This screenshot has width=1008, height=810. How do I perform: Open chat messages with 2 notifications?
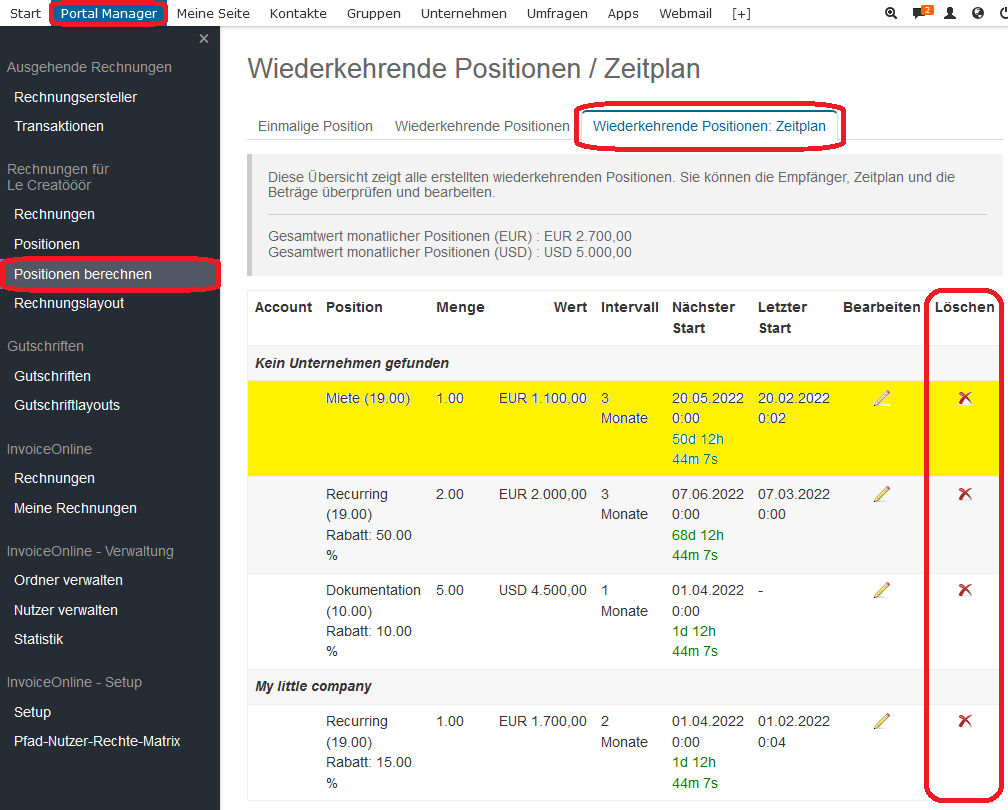tap(921, 13)
